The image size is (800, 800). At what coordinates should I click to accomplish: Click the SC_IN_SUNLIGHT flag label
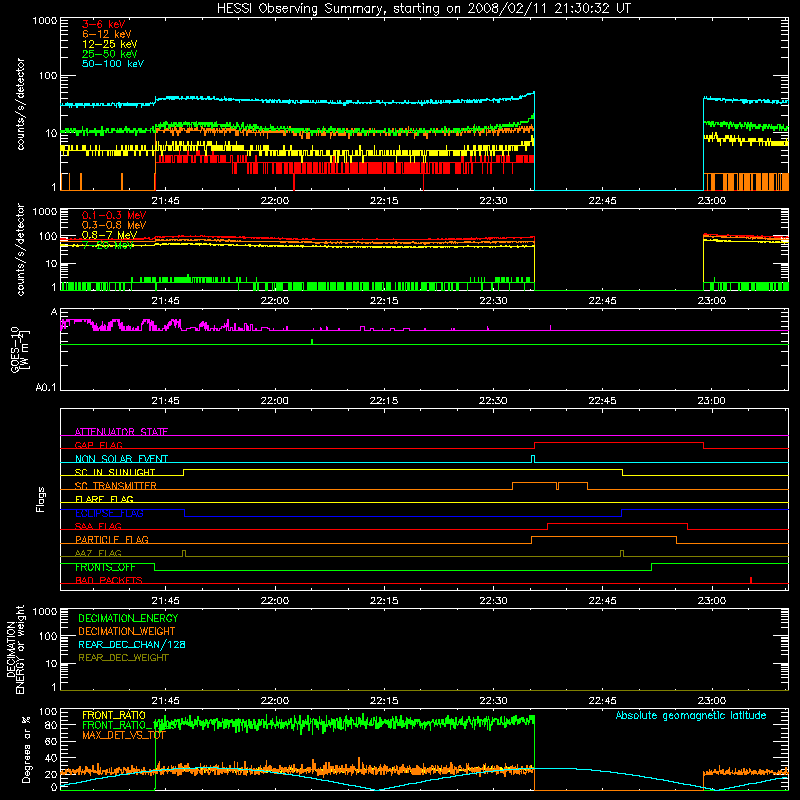pos(115,472)
